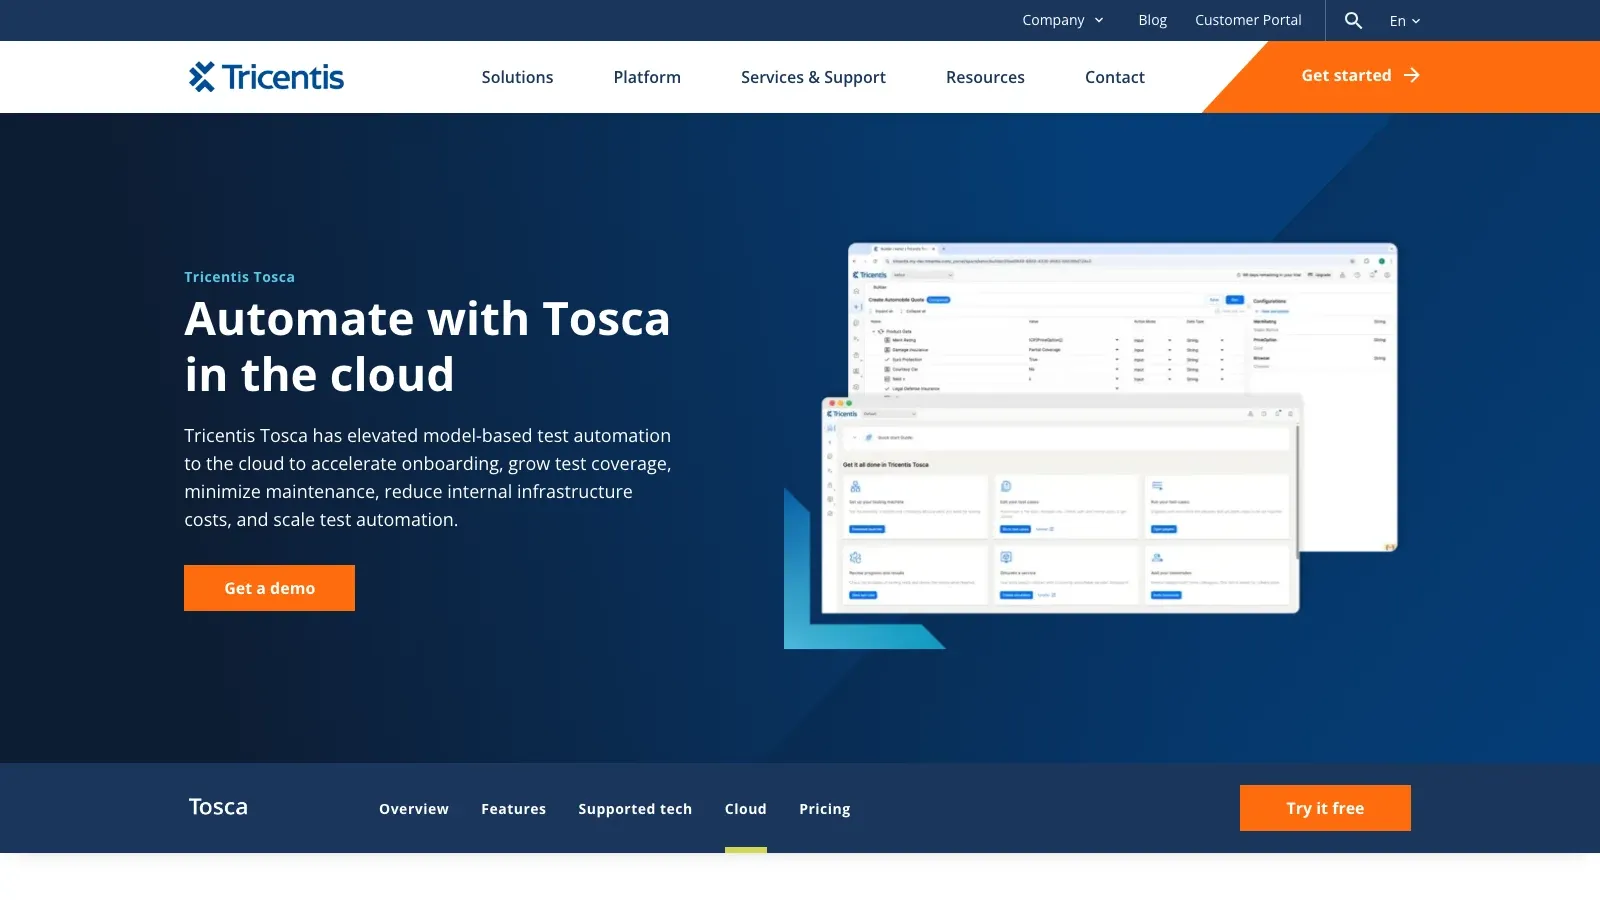Click the Automate with Tosca headline

(427, 347)
